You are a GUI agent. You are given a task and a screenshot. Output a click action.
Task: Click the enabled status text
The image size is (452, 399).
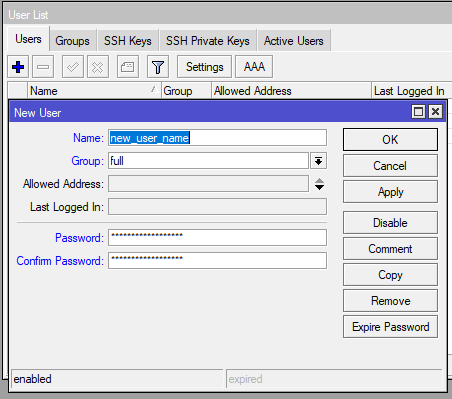(x=32, y=379)
